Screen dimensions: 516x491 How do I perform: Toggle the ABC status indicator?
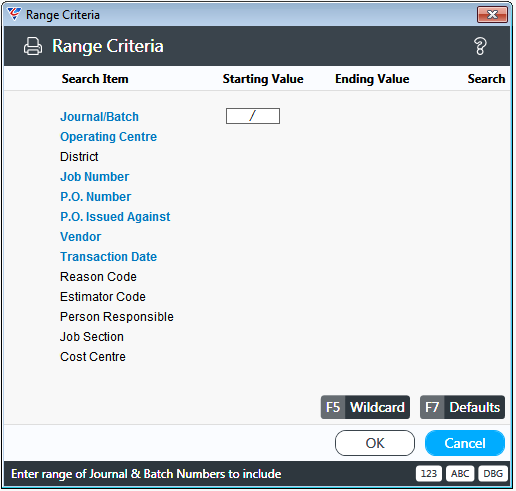(460, 474)
